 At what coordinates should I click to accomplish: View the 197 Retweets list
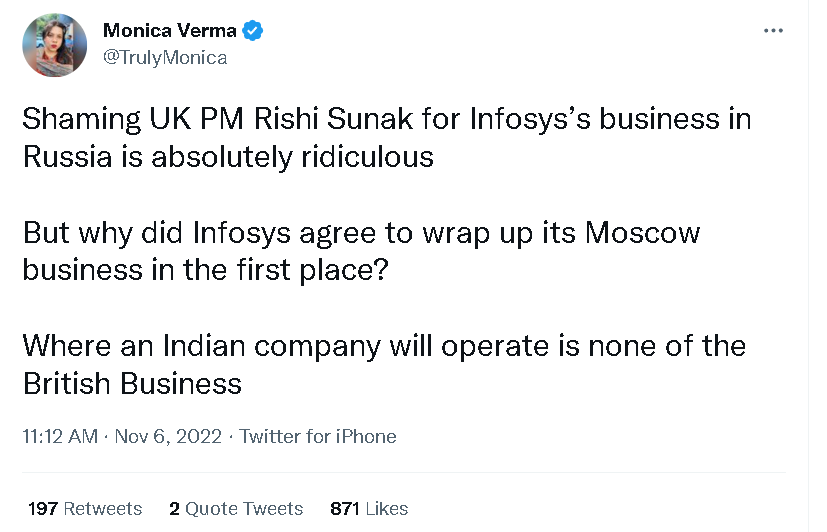tap(85, 509)
